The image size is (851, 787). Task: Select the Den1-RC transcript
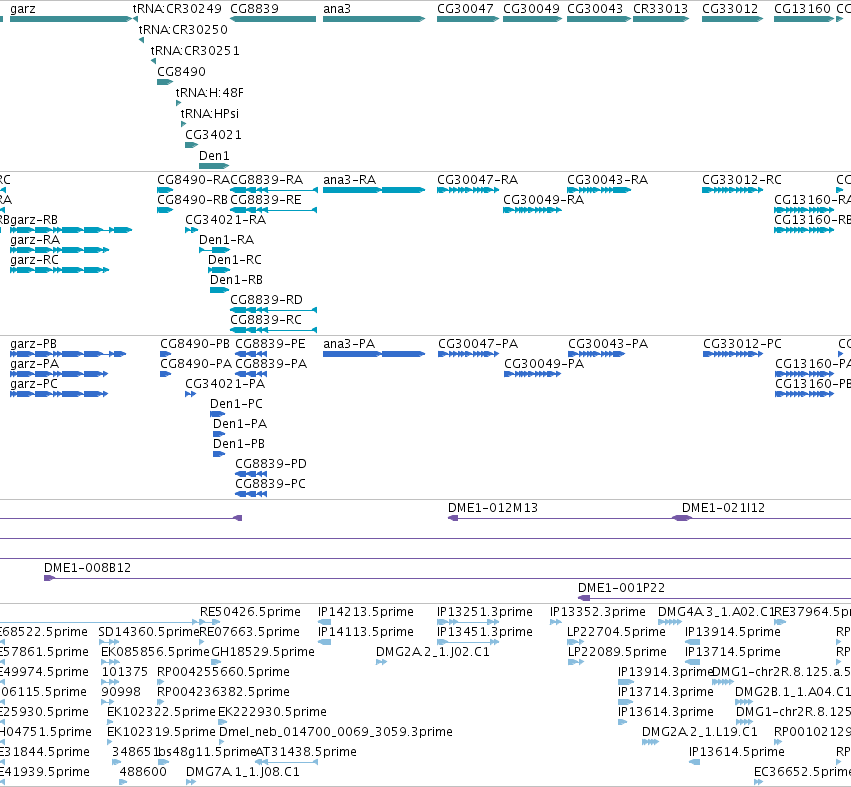pyautogui.click(x=219, y=270)
